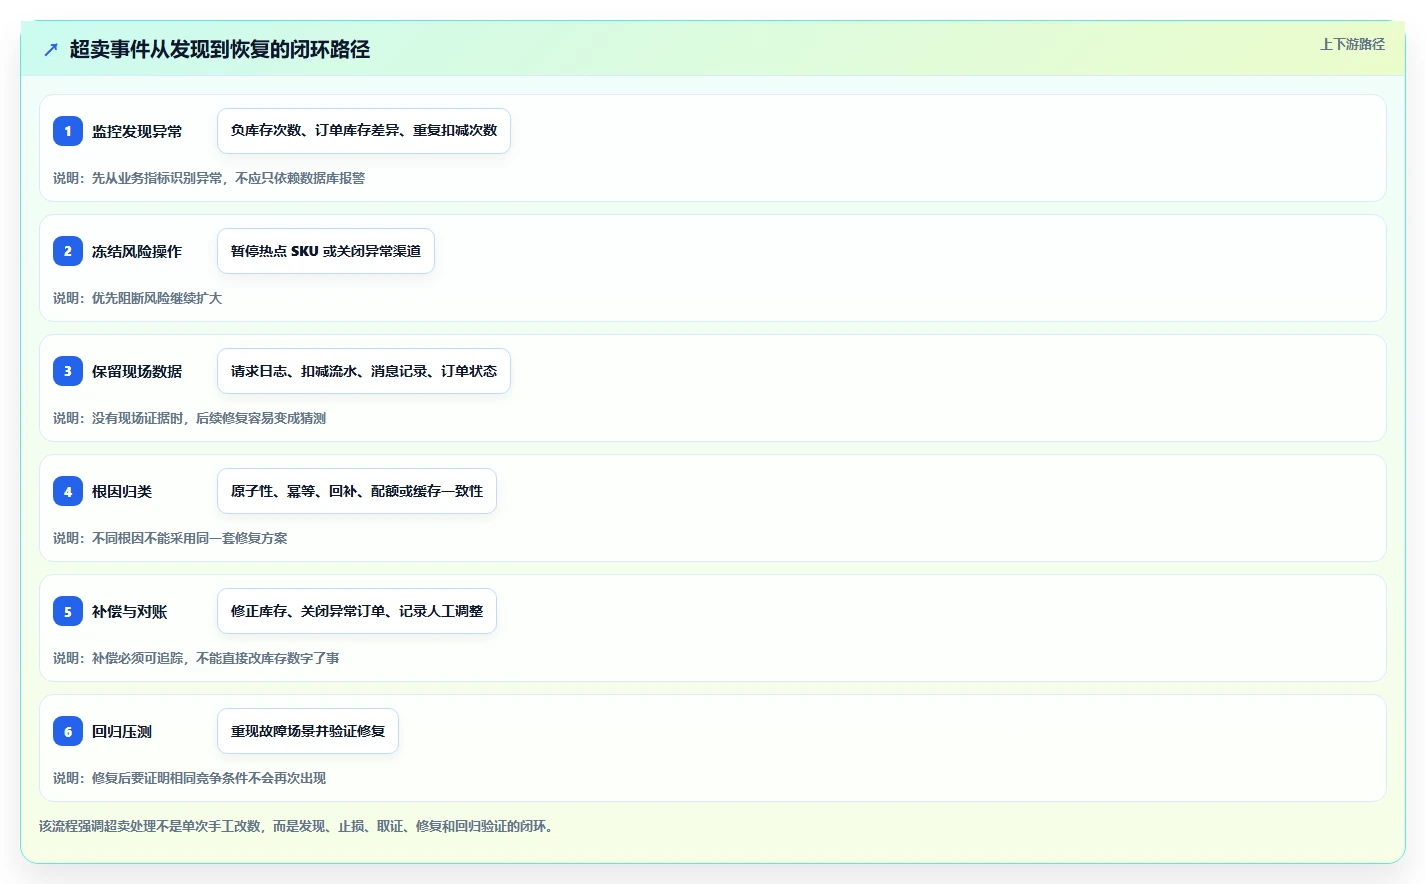Screen dimensions: 1426x884
Task: Click the chip 请求日志、扣减流水、消息记录、订单状态
Action: point(364,371)
